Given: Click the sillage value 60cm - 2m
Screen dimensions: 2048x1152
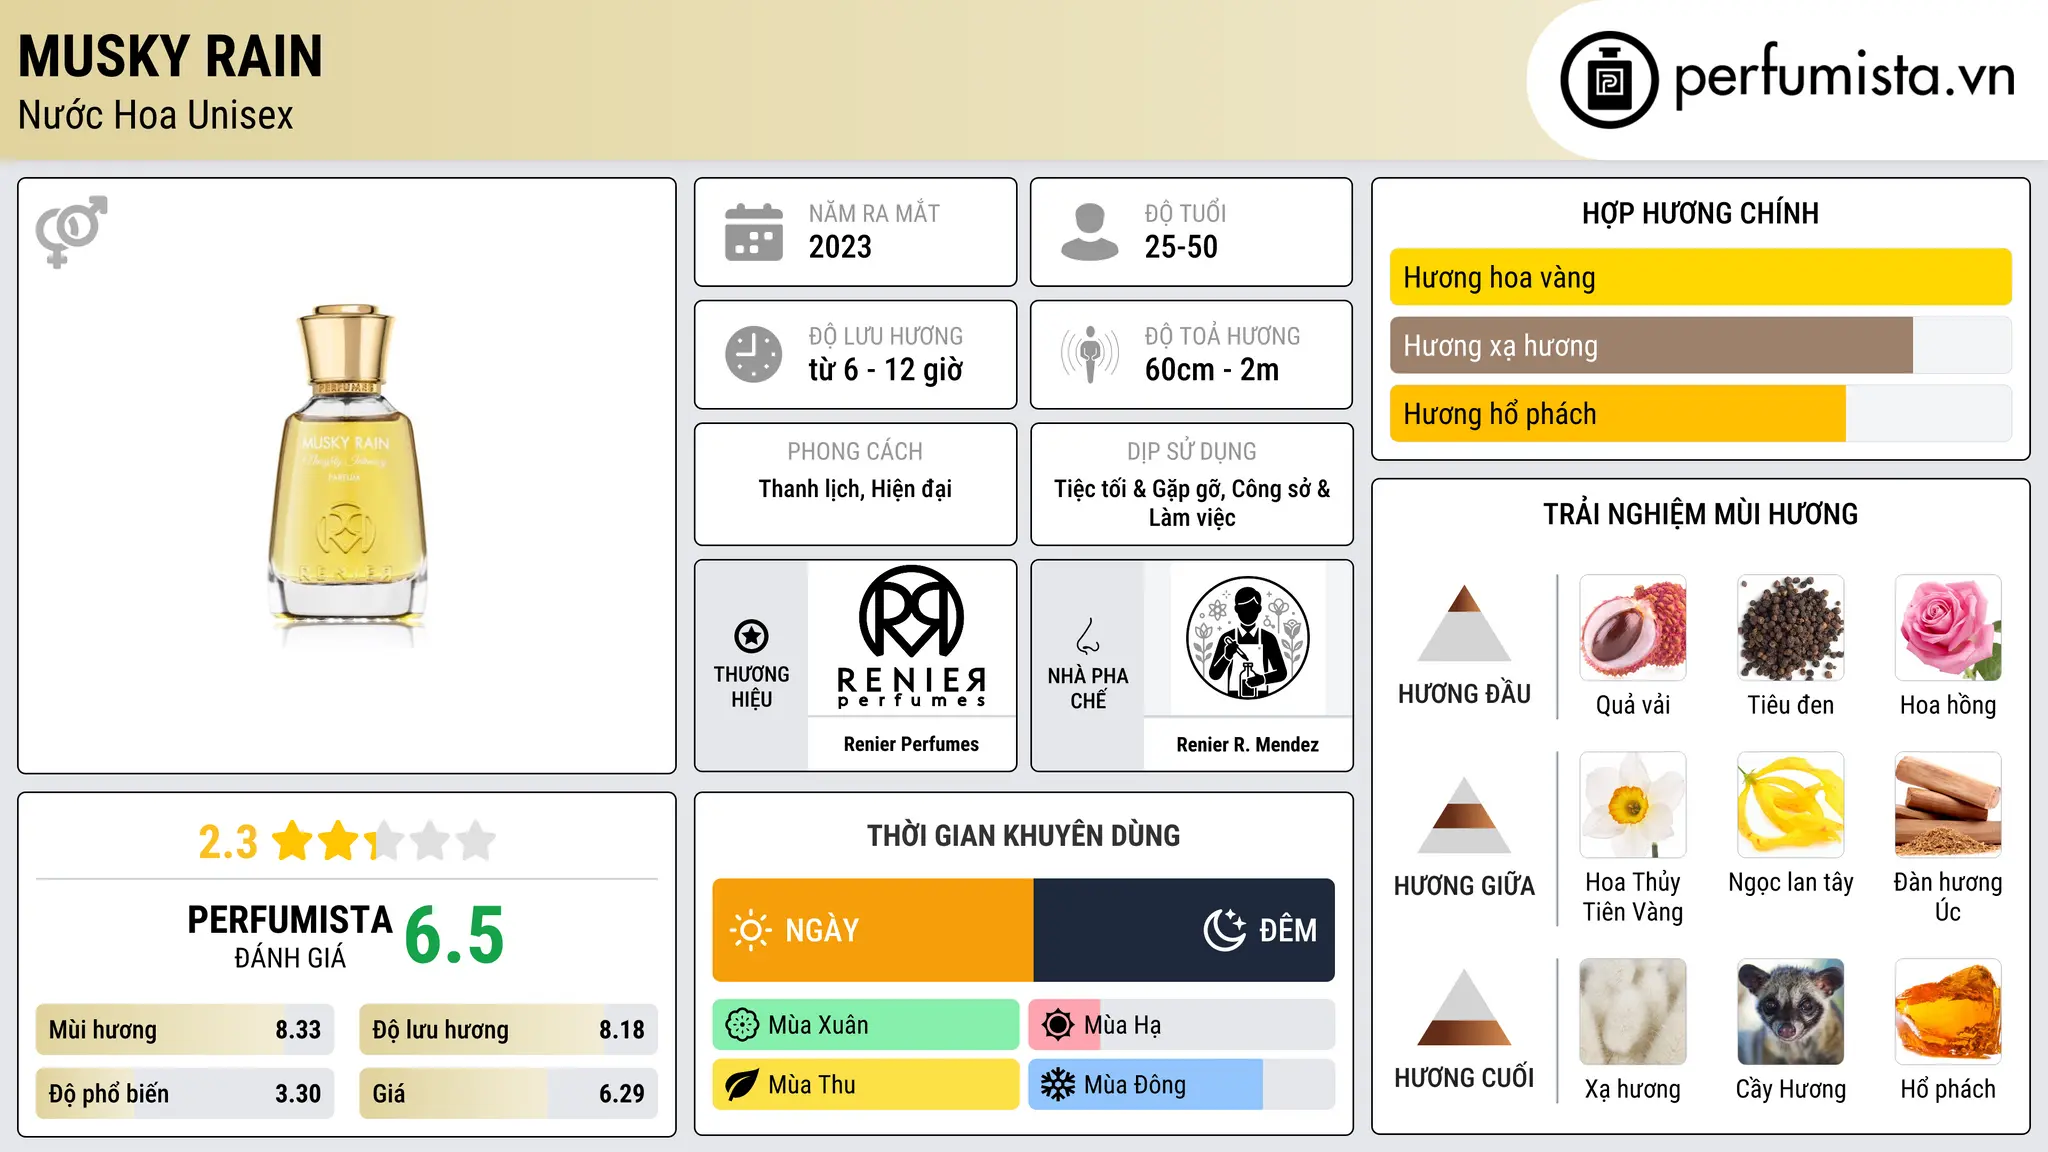Looking at the screenshot, I should 1212,370.
